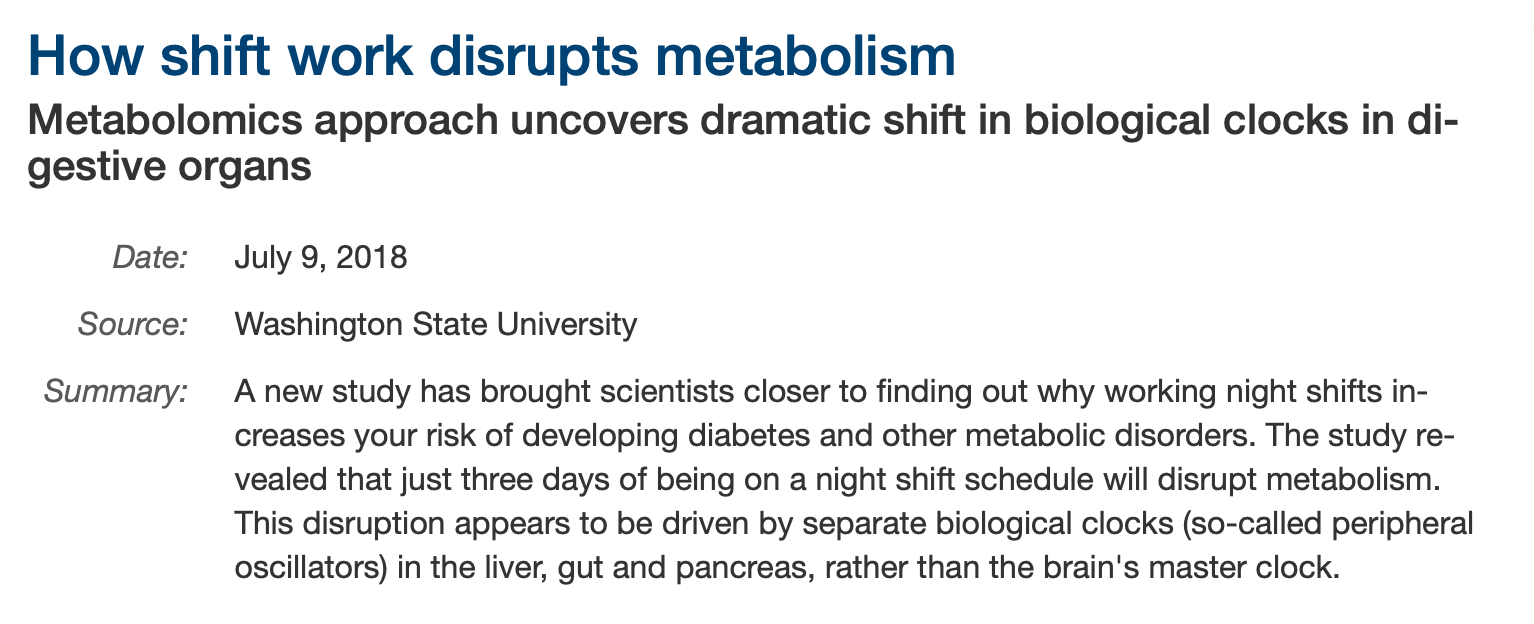Click the phrase "brain's master clock"

point(1189,569)
